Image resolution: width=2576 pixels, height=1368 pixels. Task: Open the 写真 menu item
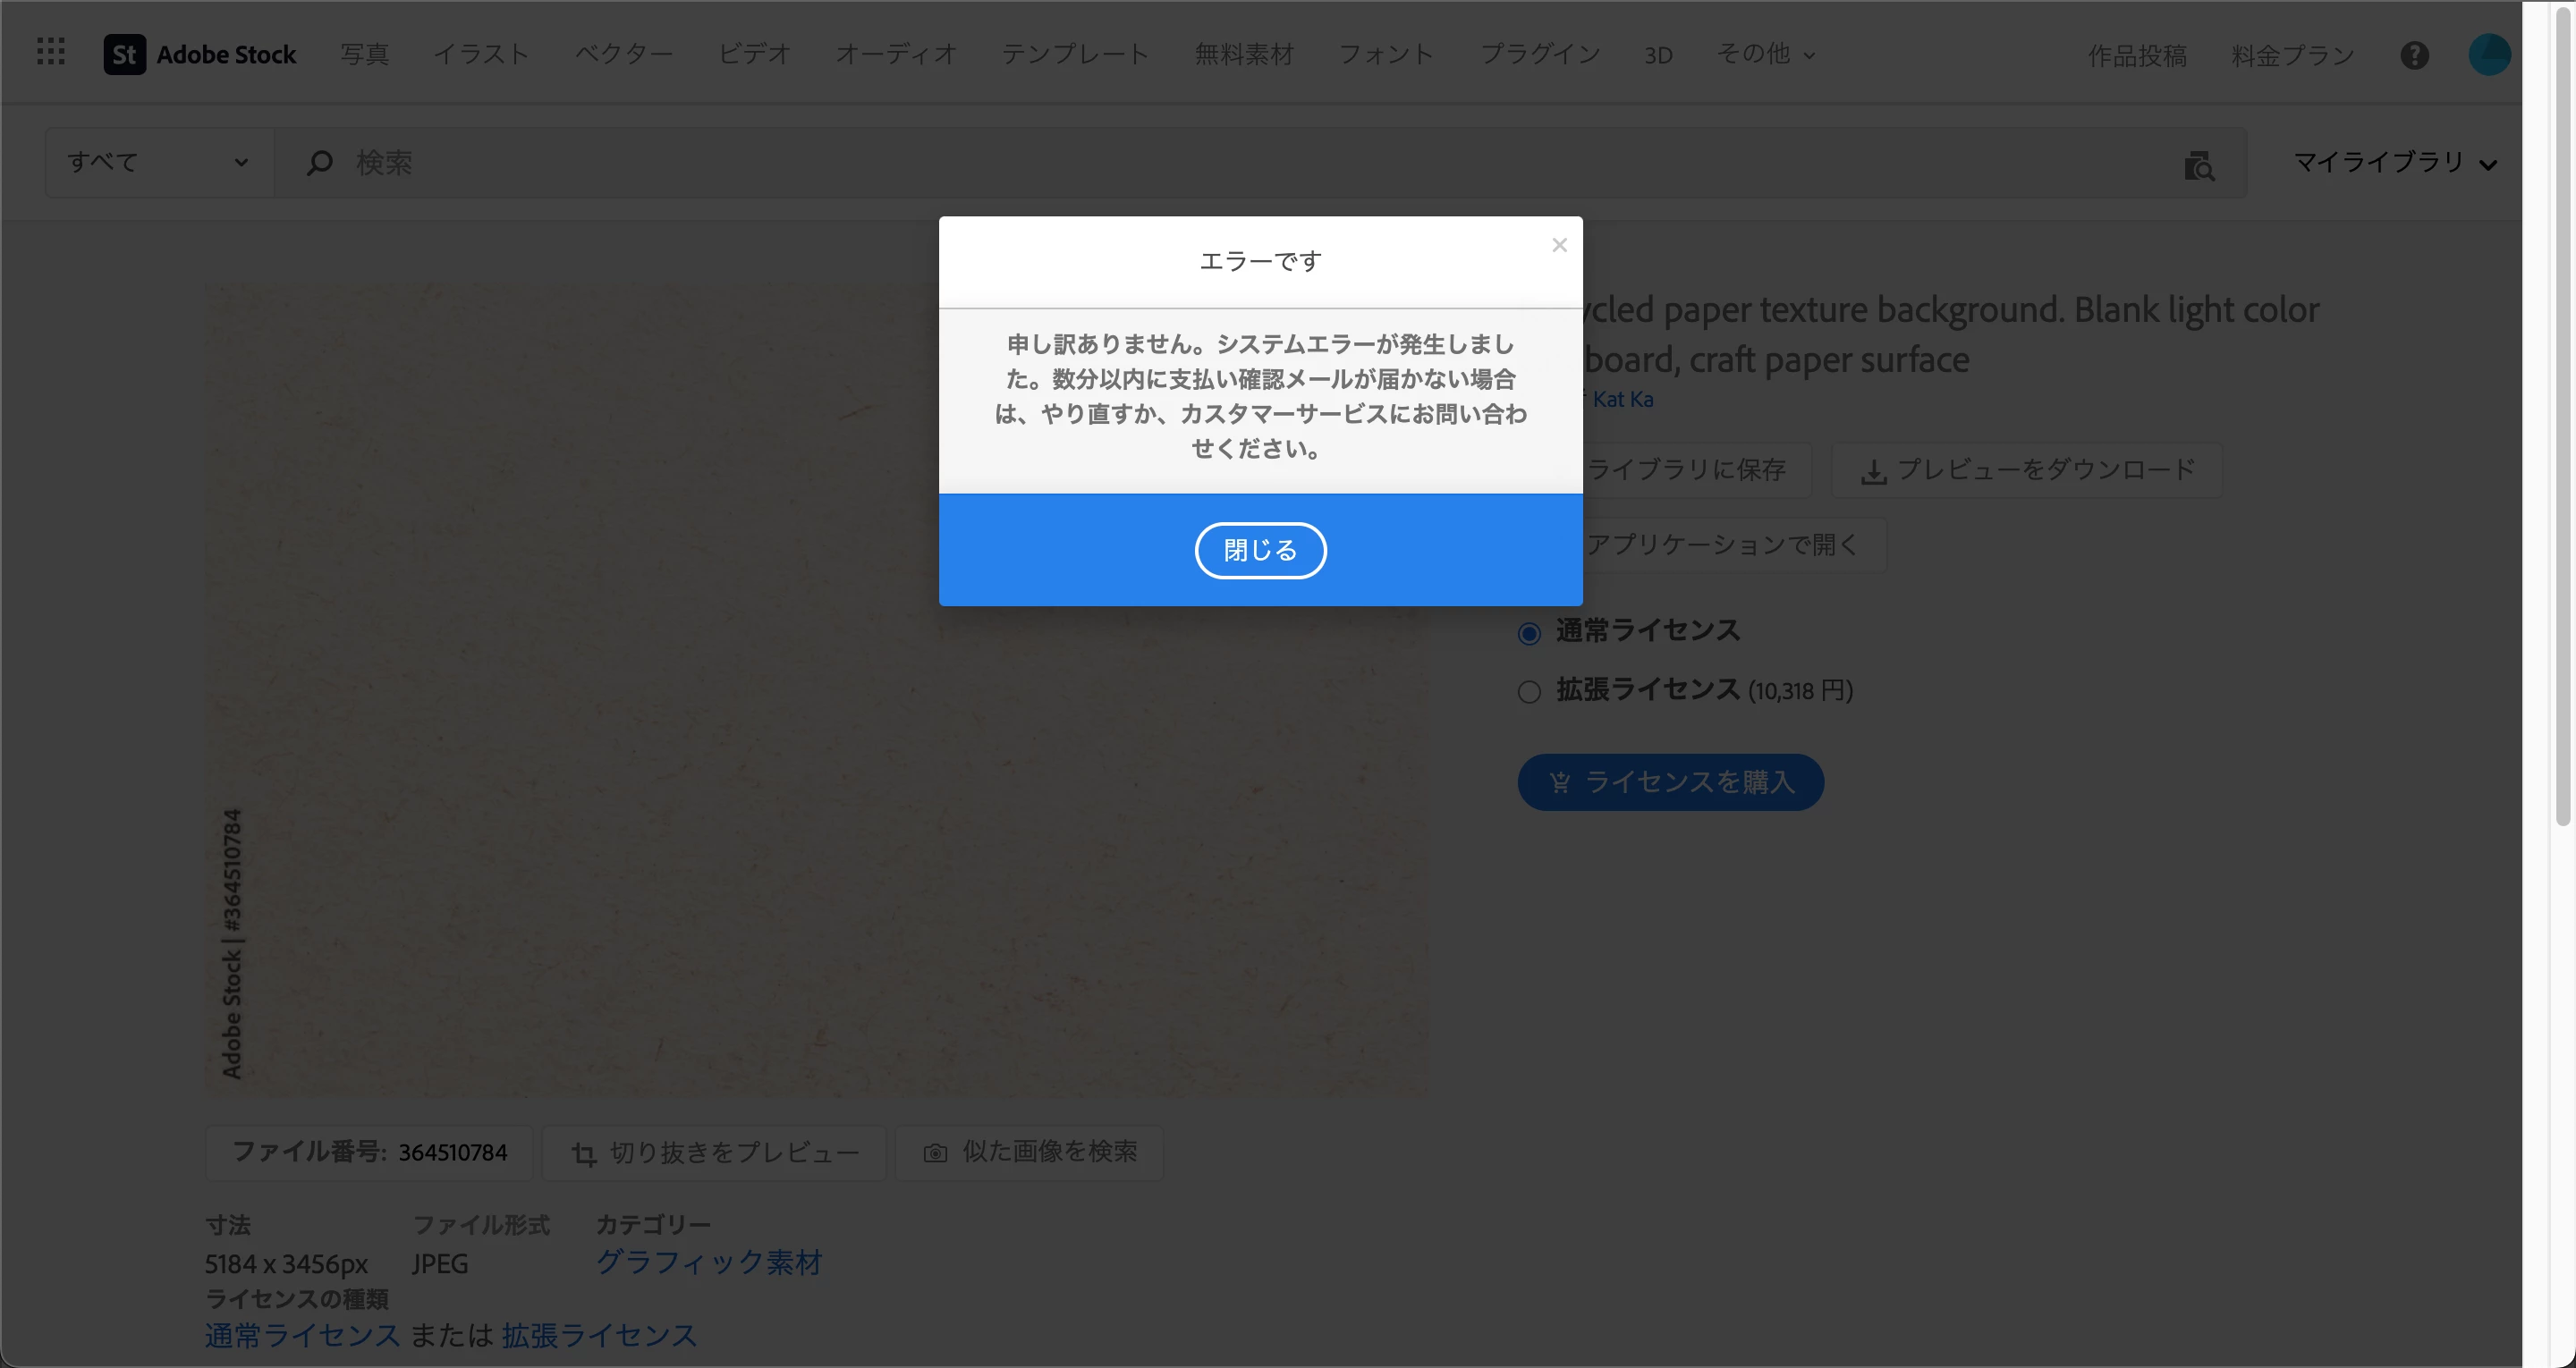click(364, 54)
